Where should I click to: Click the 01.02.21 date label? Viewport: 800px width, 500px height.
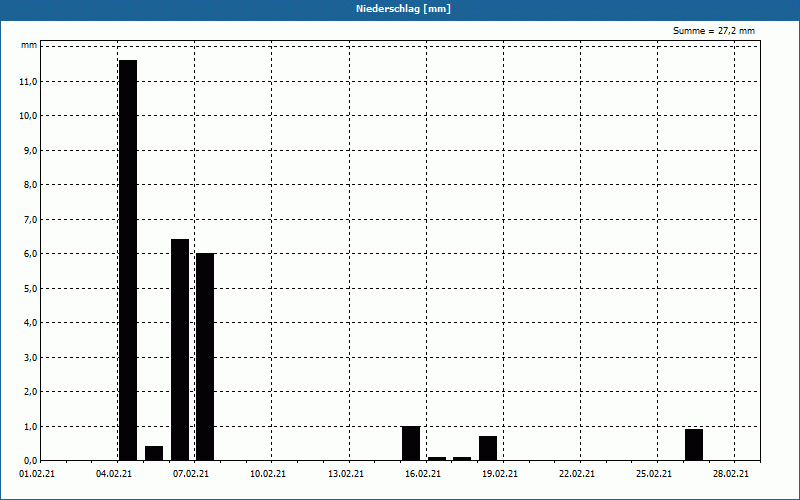pyautogui.click(x=37, y=474)
